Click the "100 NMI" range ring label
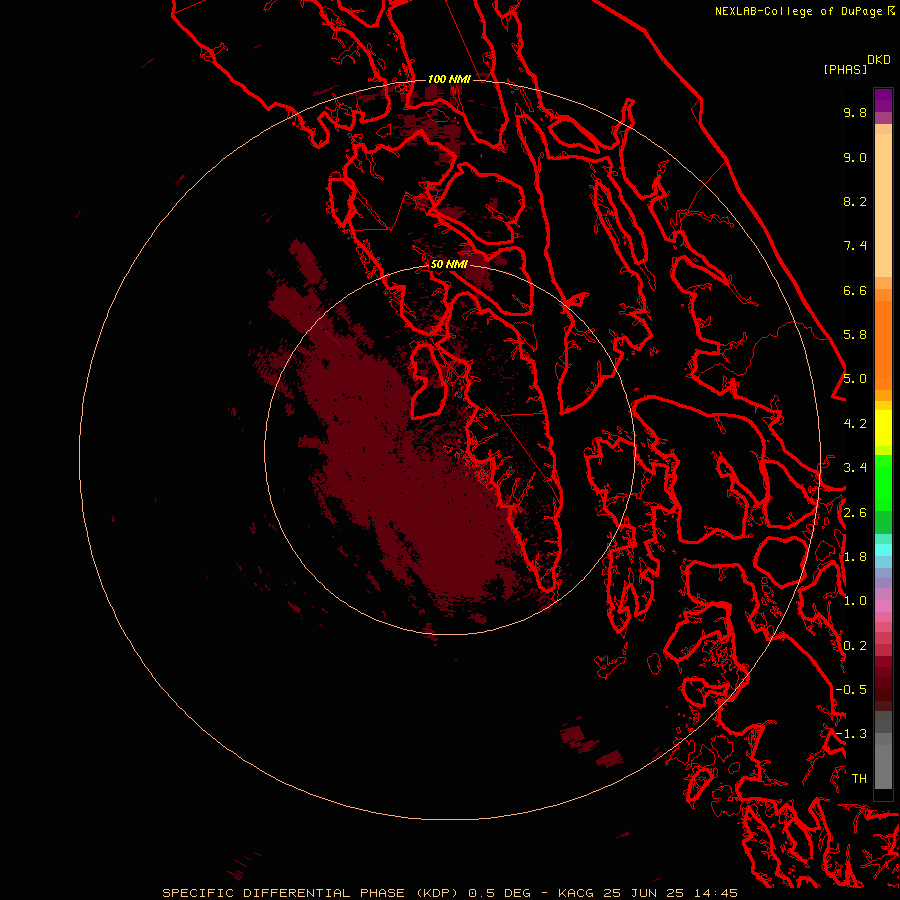The width and height of the screenshot is (900, 900). [x=449, y=79]
